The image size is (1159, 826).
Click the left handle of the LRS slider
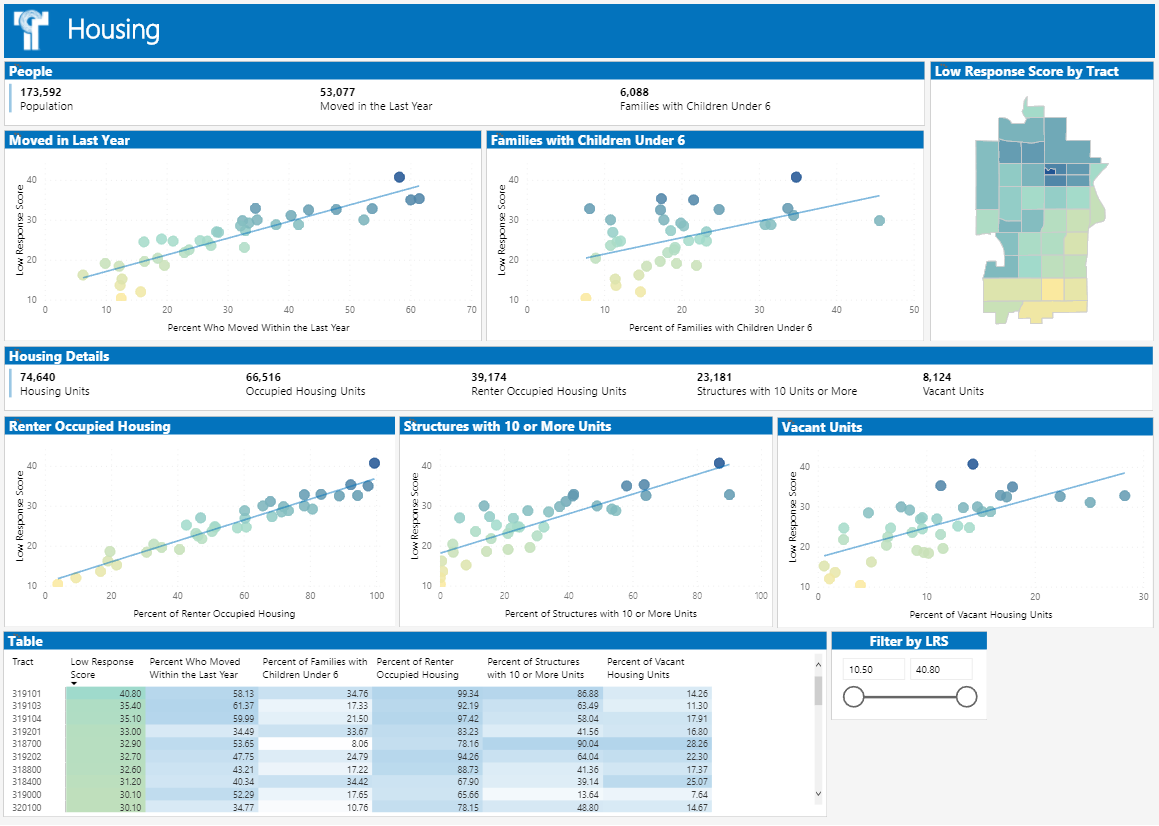tap(854, 697)
